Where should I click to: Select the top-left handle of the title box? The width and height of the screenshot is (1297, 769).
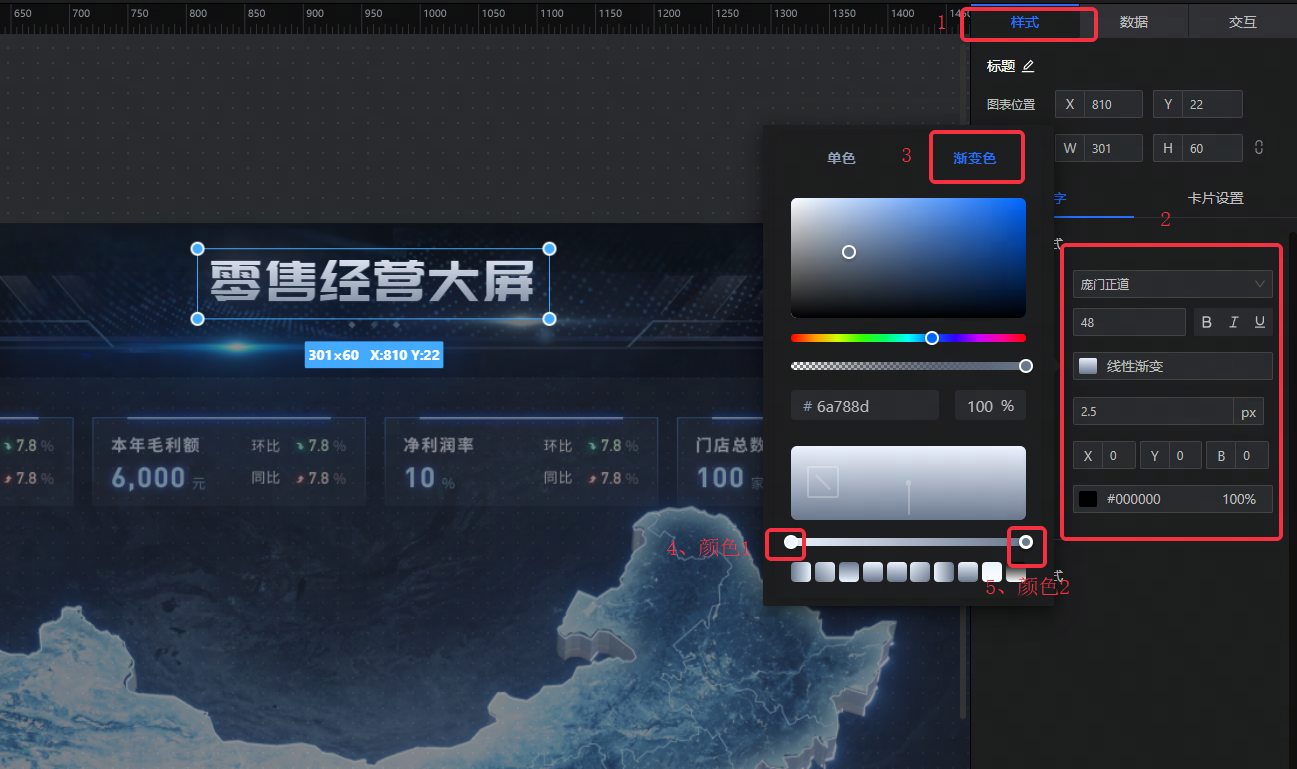point(197,248)
